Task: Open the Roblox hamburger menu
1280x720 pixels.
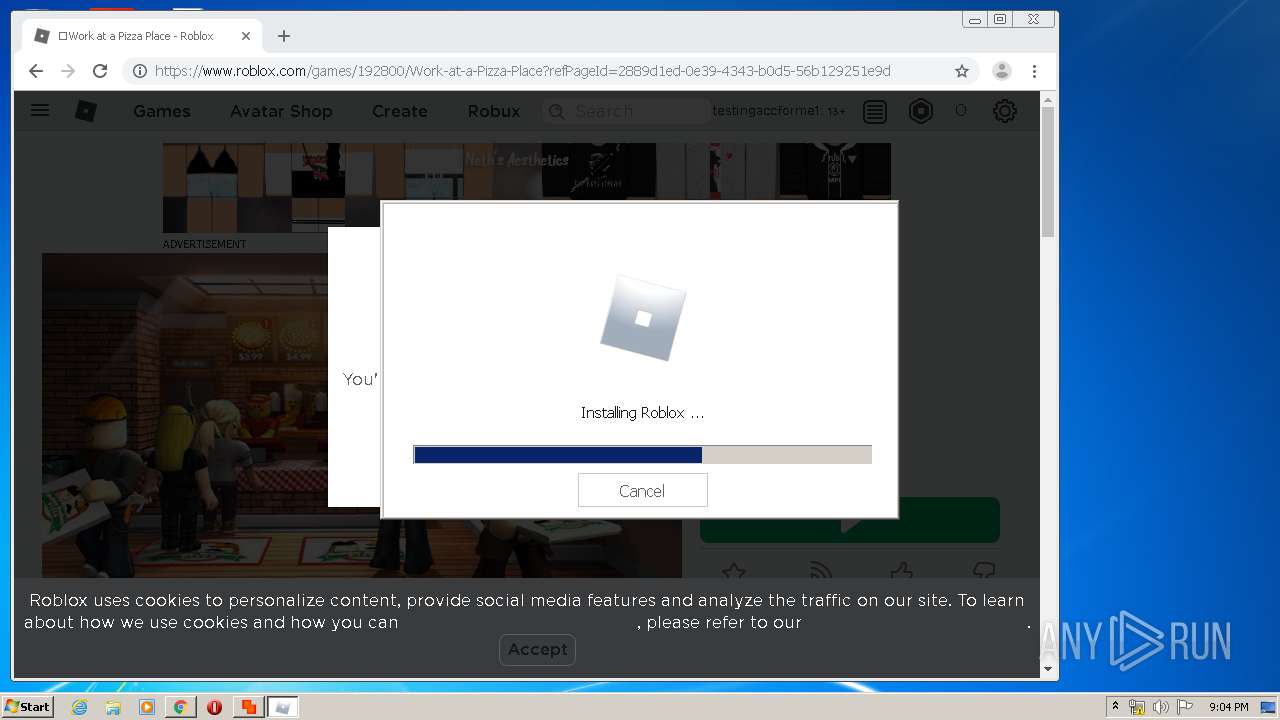Action: point(40,111)
